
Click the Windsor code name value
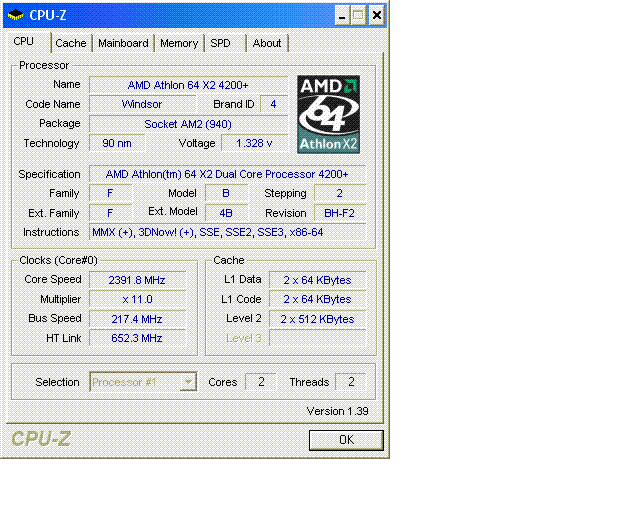(142, 104)
